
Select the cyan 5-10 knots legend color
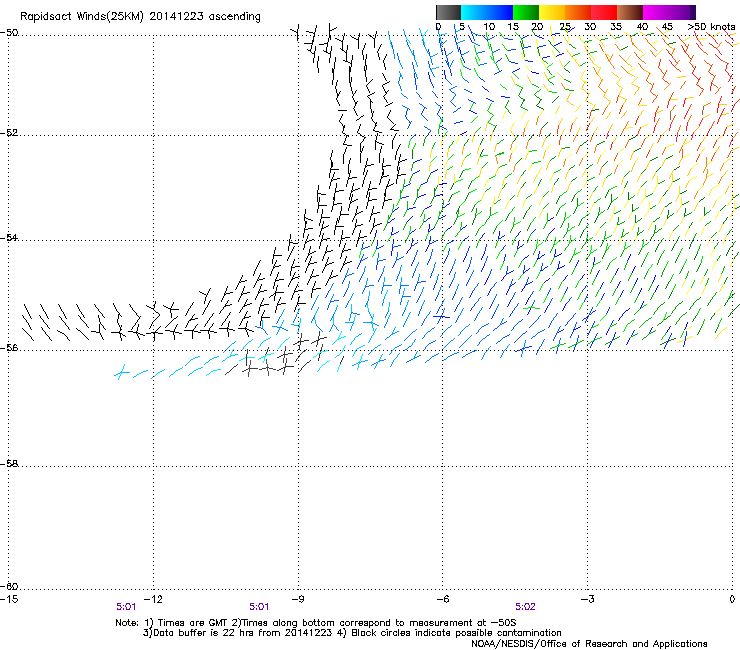[x=474, y=12]
